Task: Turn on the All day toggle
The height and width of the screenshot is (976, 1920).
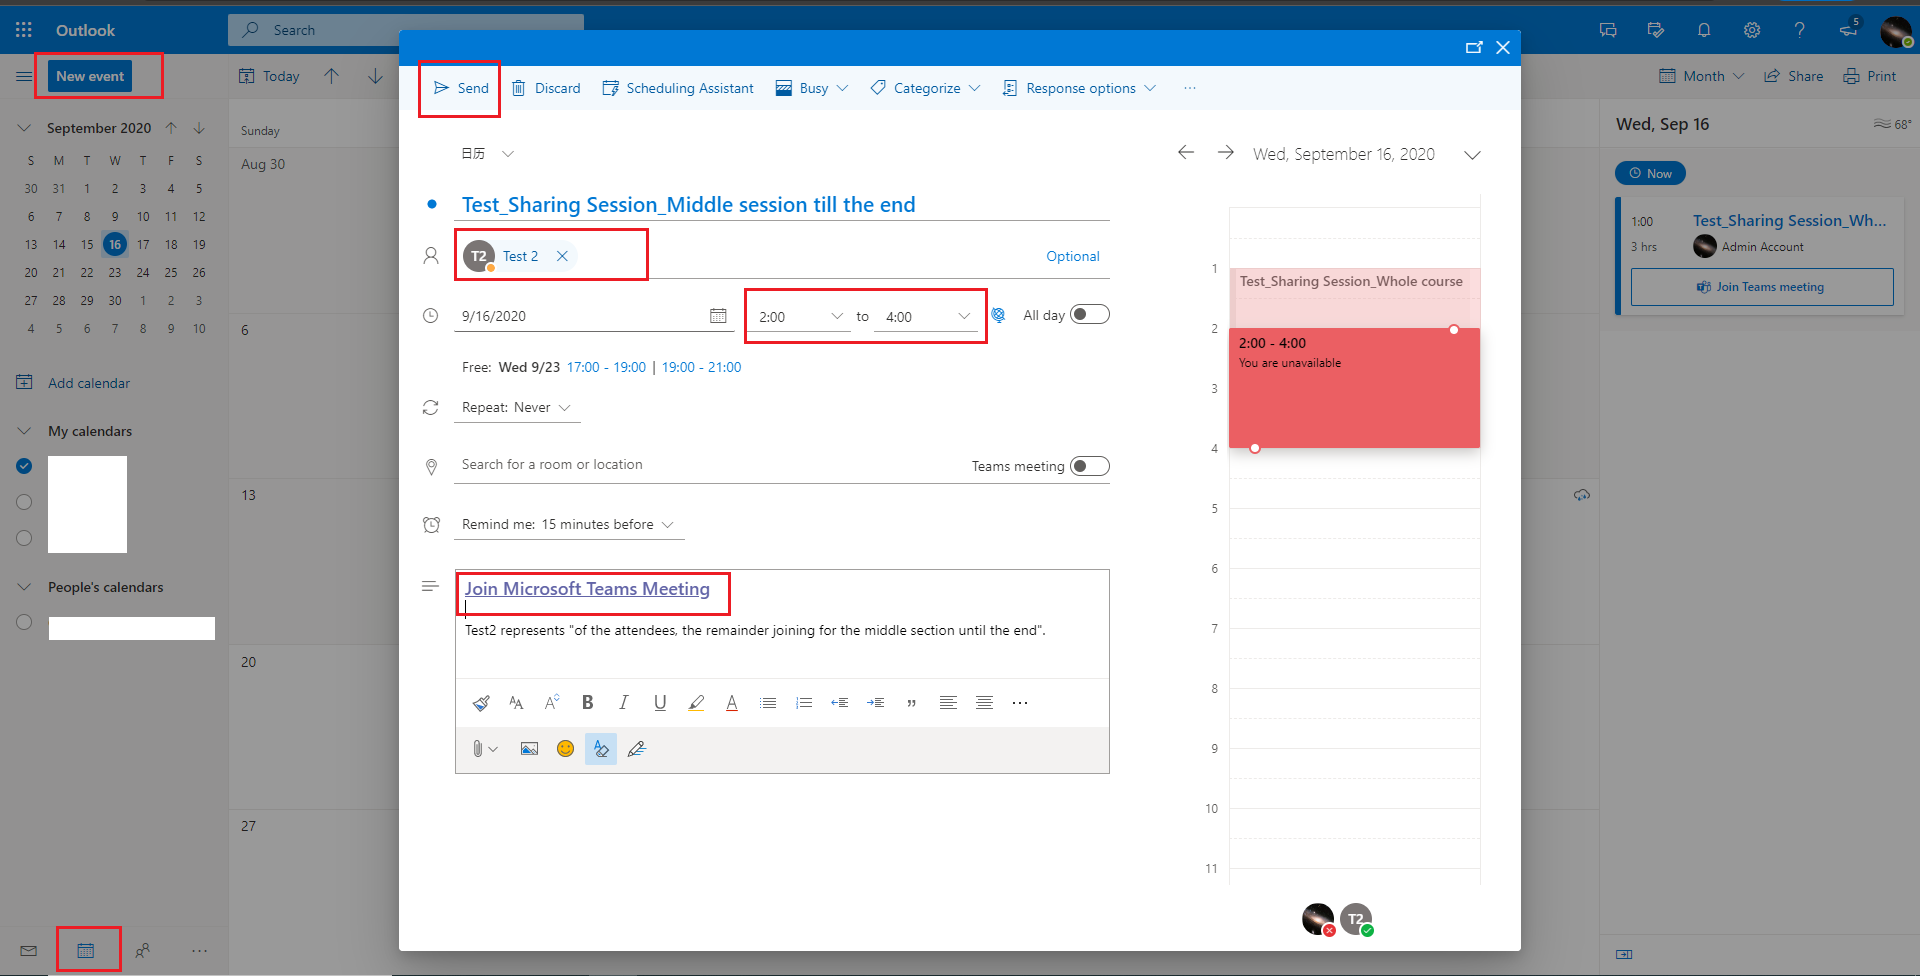Action: tap(1090, 314)
